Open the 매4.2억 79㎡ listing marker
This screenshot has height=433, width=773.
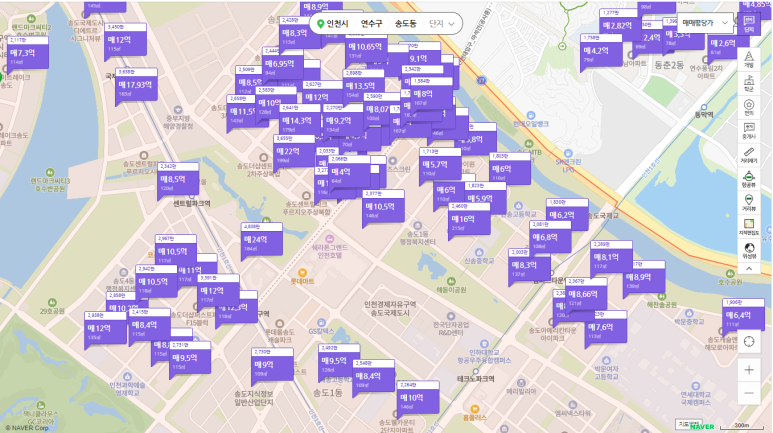(601, 50)
